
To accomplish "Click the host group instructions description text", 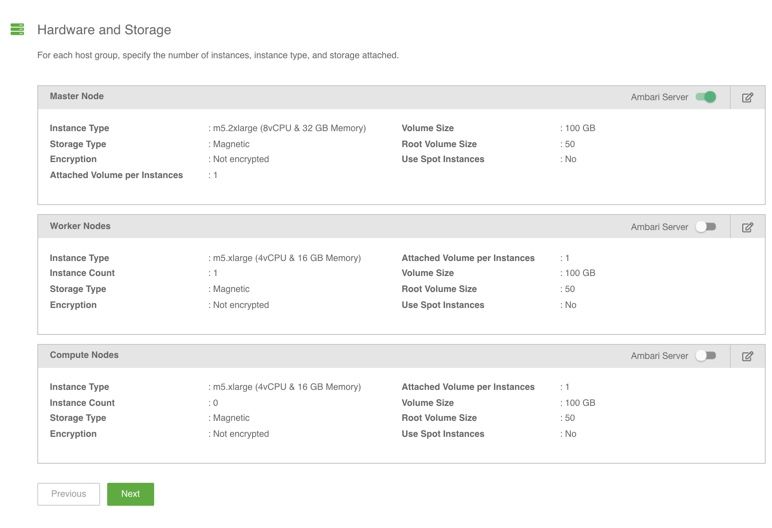I will 218,55.
